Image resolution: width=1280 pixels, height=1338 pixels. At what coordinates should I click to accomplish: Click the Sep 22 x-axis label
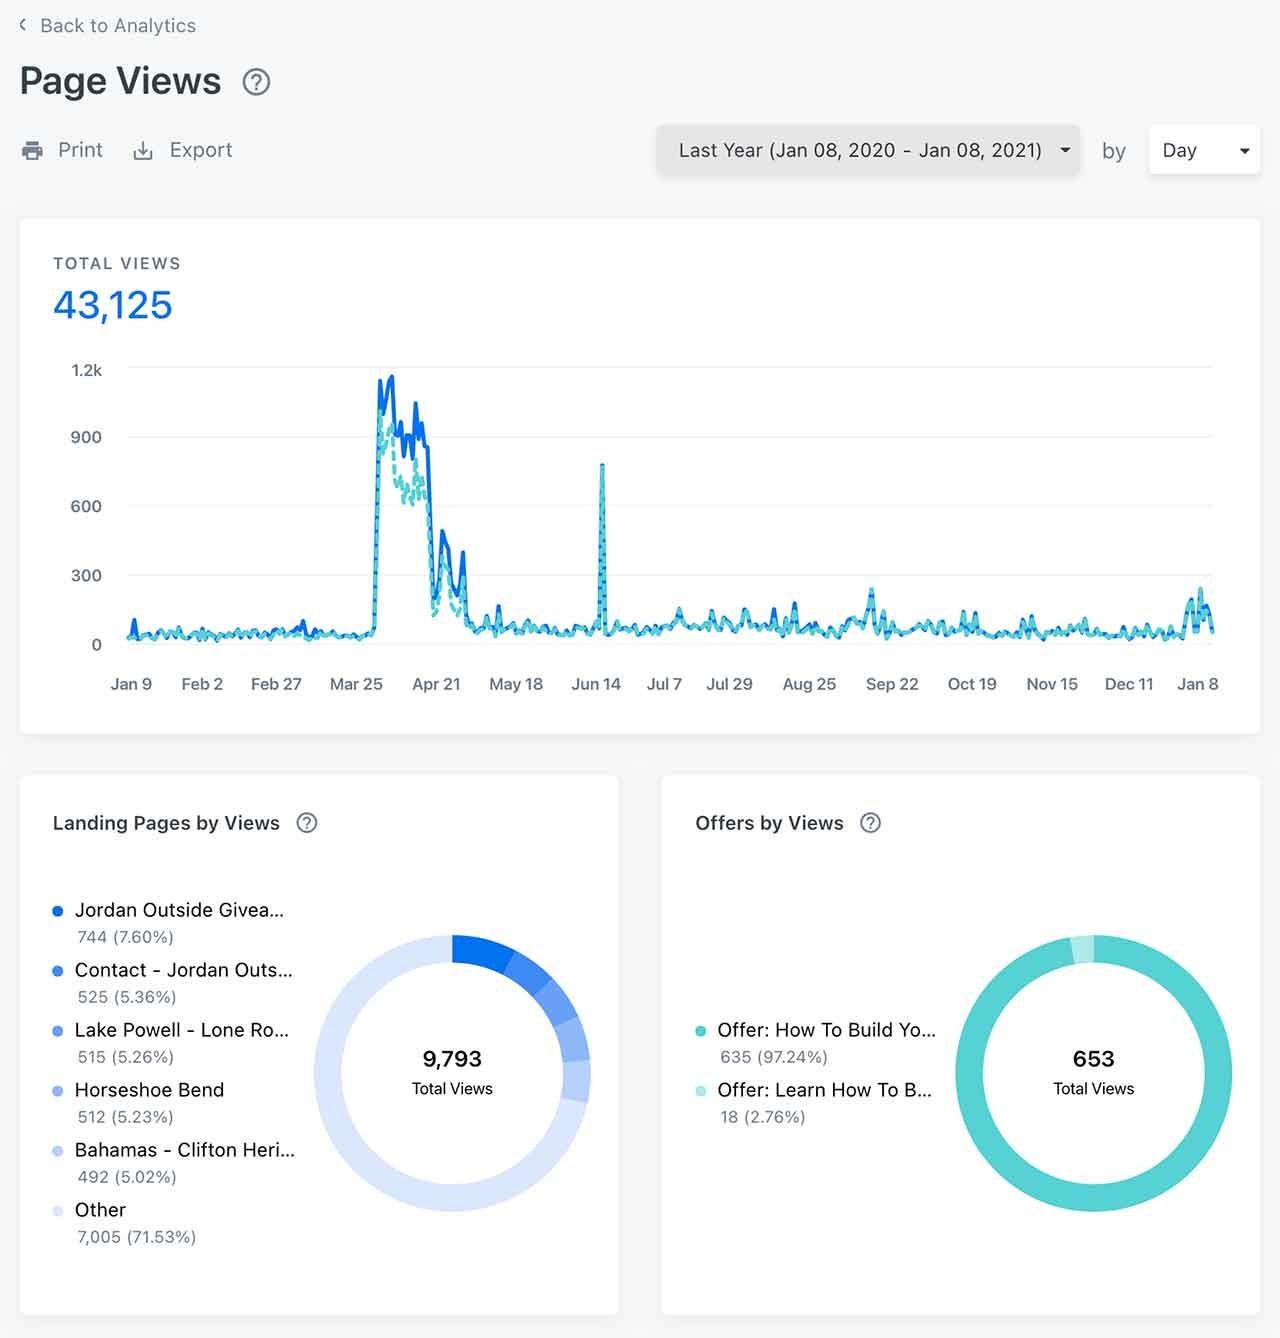(892, 684)
